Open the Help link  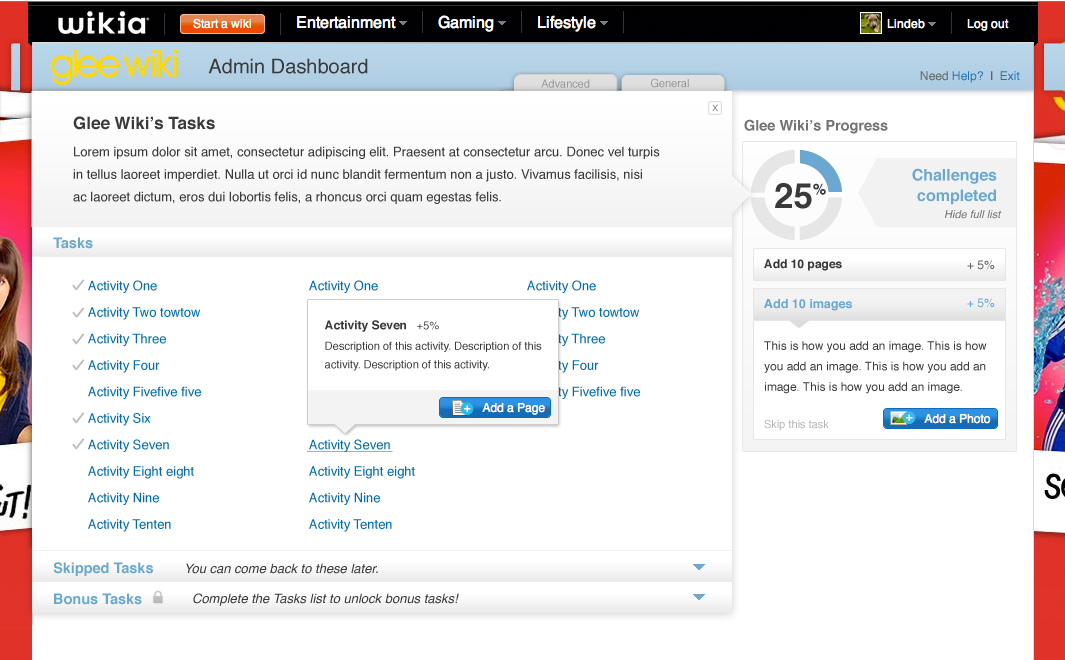click(x=967, y=76)
